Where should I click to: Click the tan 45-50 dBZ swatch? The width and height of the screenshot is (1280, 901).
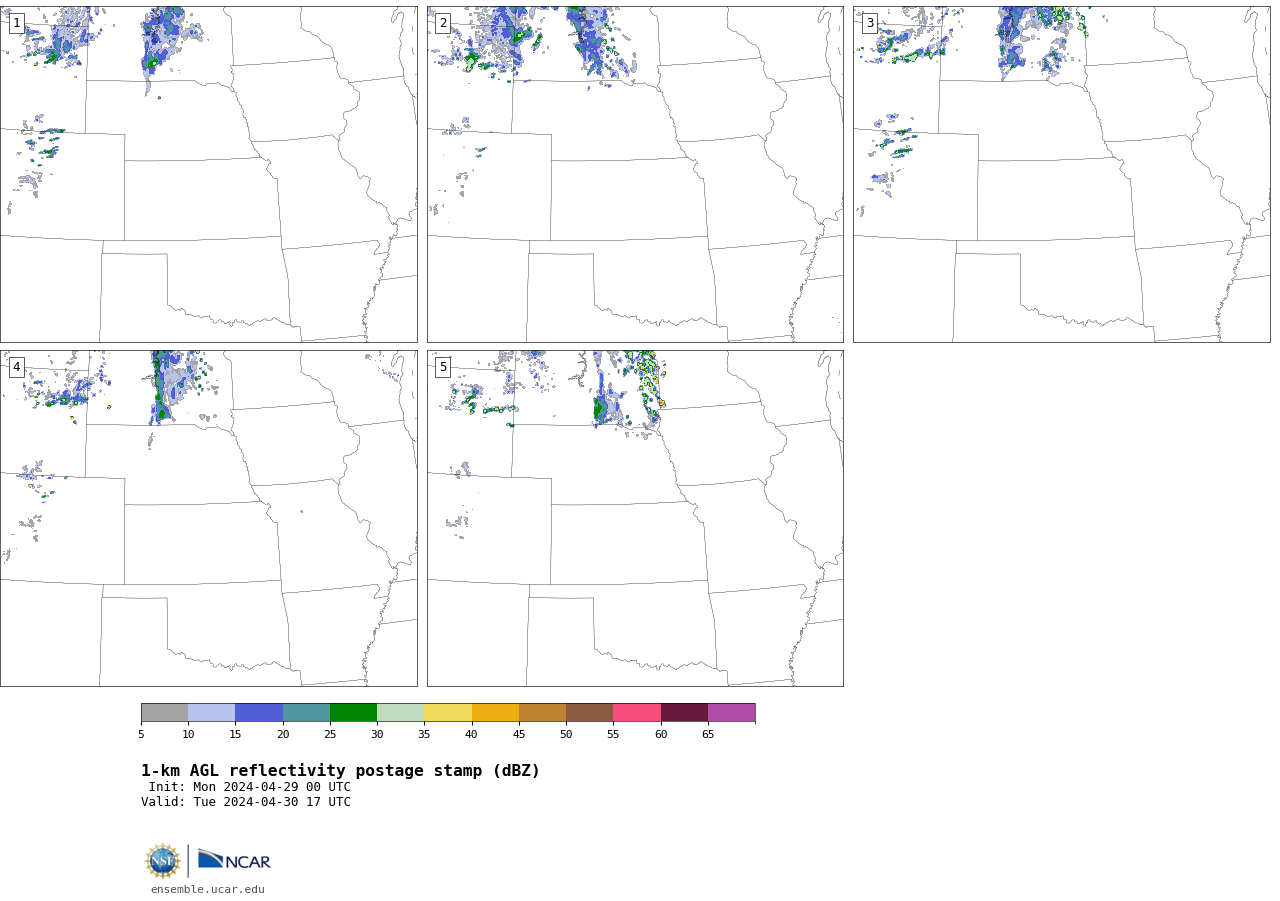(542, 713)
